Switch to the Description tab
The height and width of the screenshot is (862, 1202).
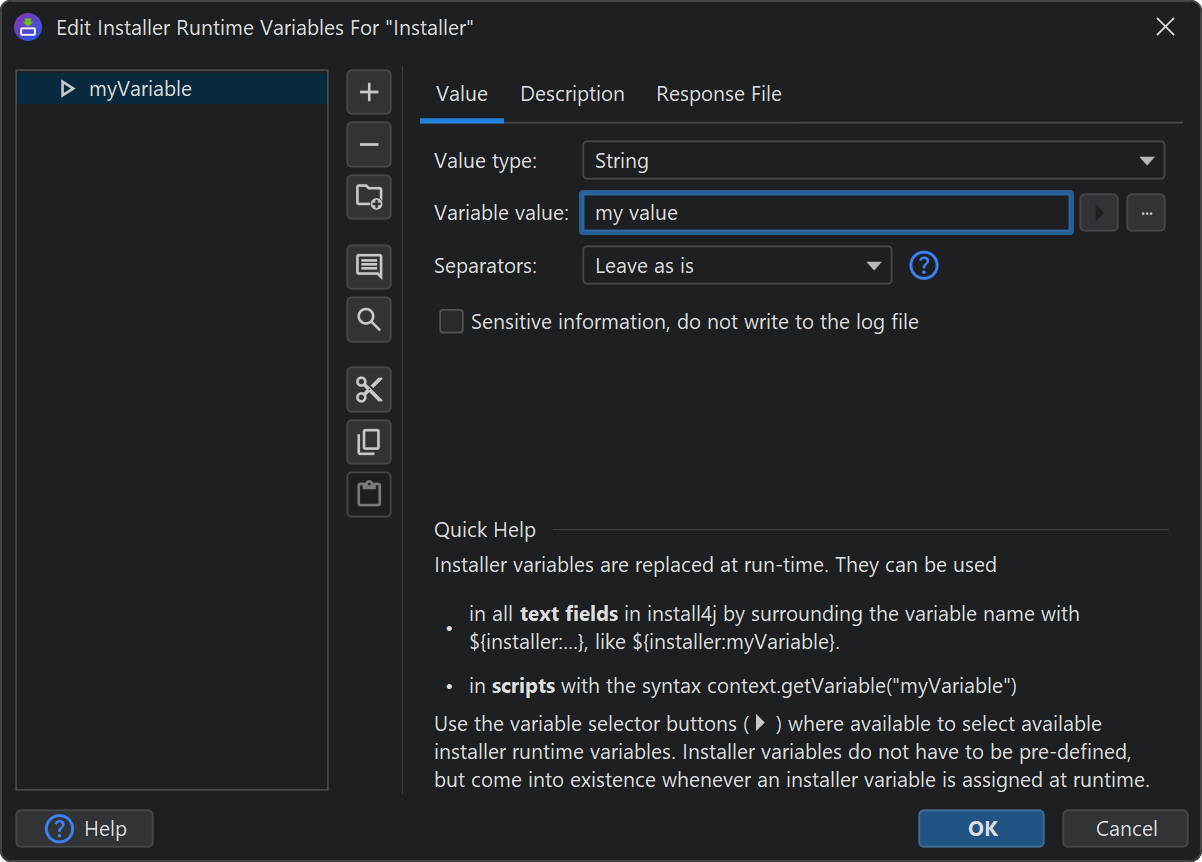tap(572, 94)
